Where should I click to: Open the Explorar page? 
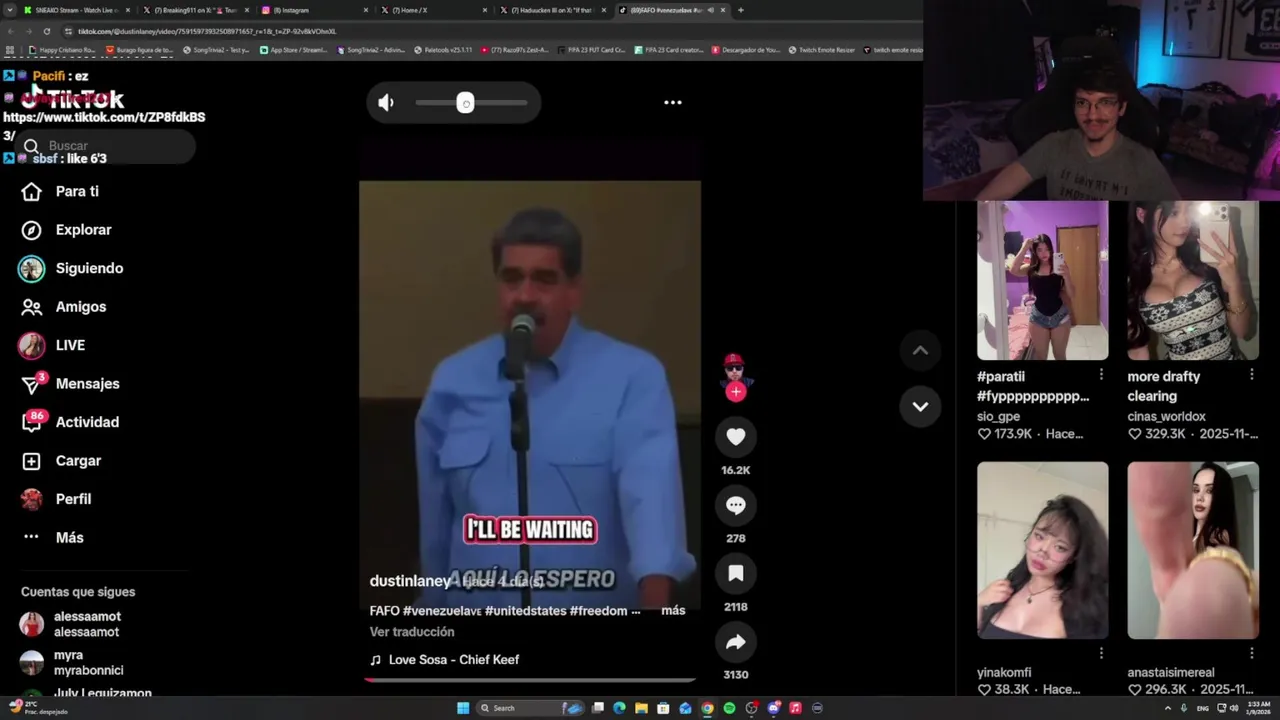click(x=68, y=230)
